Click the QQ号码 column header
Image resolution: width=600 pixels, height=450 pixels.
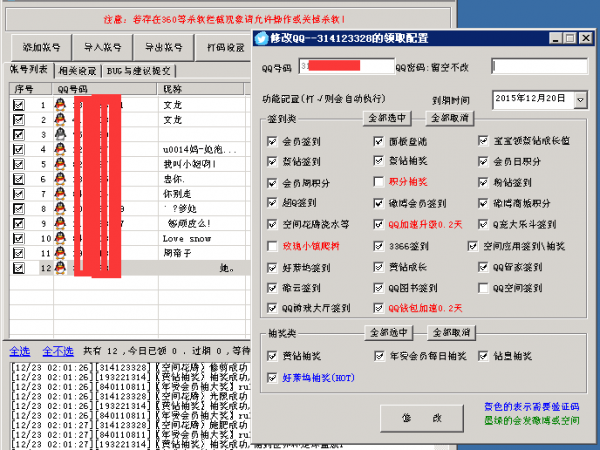click(104, 89)
